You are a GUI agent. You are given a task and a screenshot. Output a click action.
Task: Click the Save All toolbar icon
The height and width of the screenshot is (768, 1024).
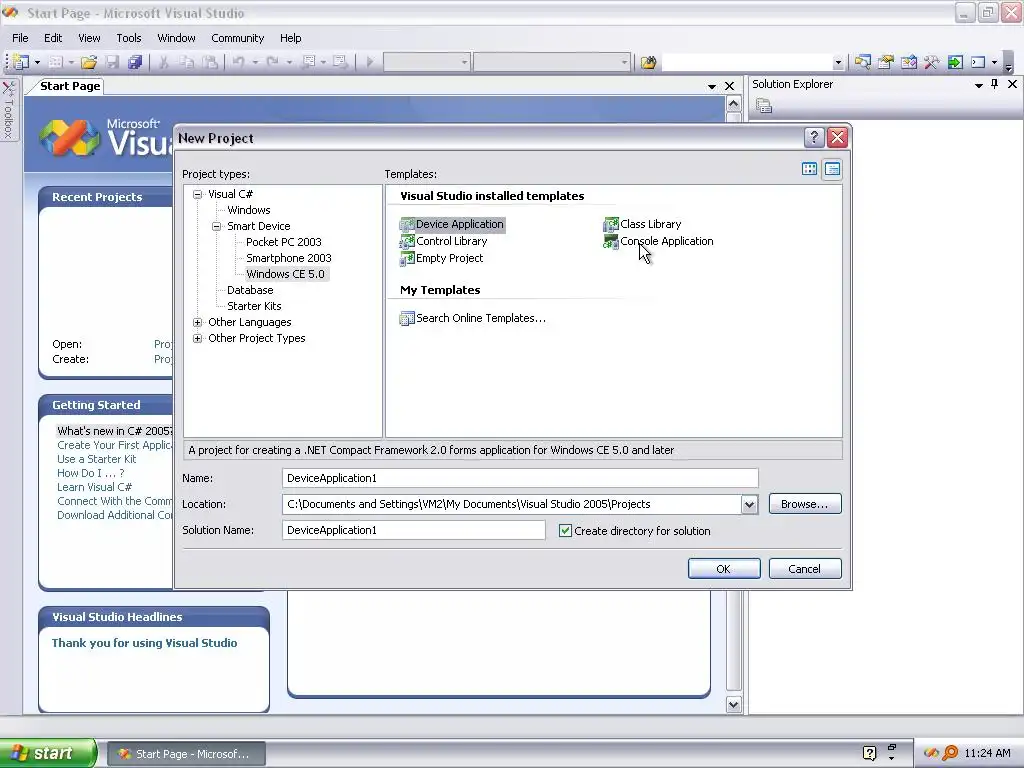point(135,62)
